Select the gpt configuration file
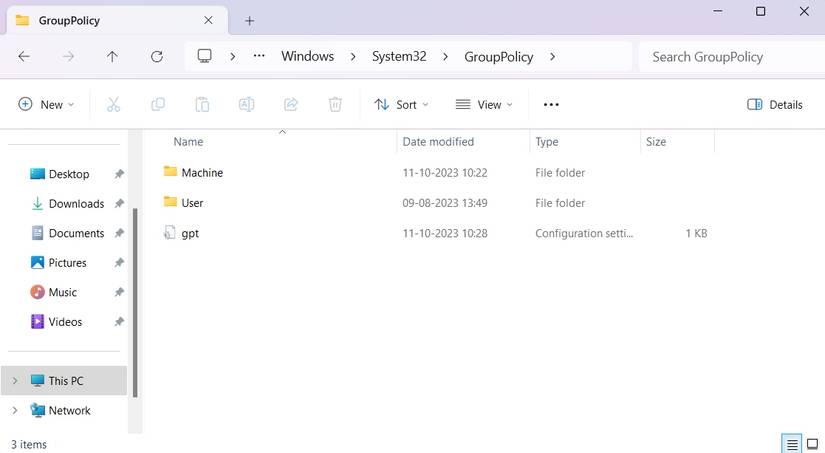Viewport: 825px width, 453px height. pyautogui.click(x=190, y=233)
